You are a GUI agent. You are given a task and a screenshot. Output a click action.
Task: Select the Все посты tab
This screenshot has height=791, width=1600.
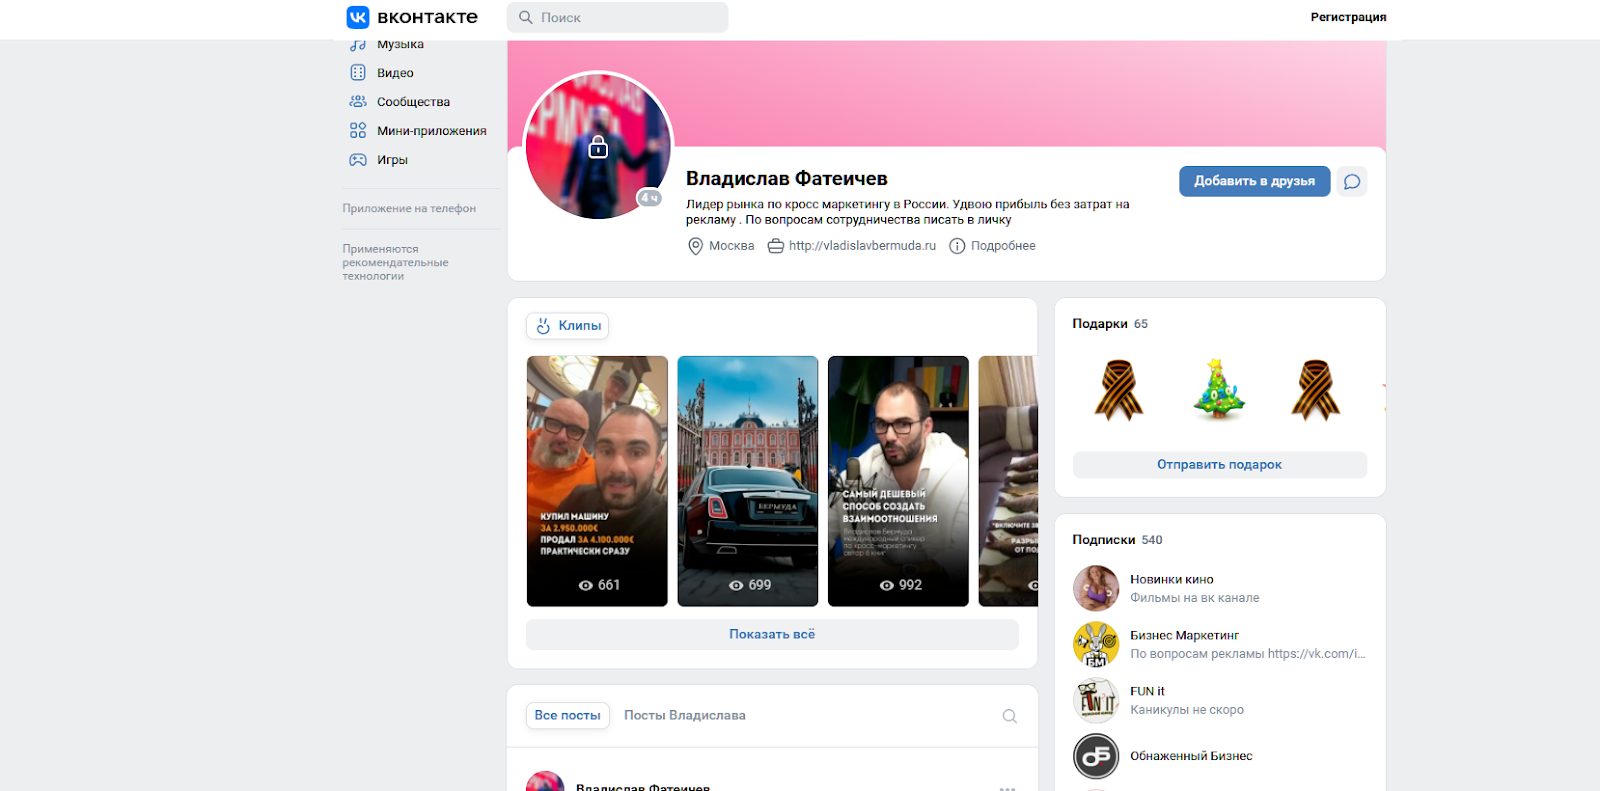point(567,716)
